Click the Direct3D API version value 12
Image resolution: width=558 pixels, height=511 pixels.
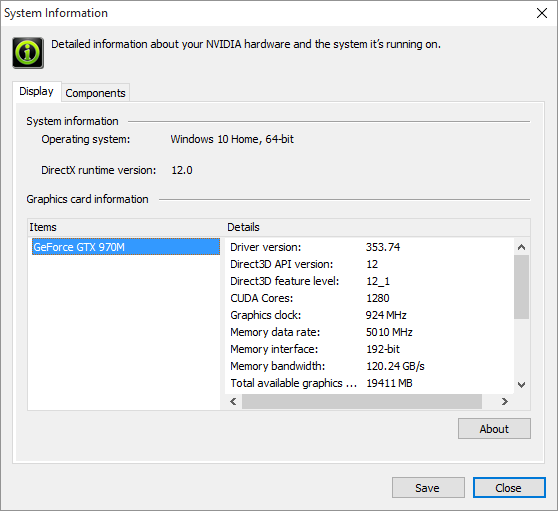(x=372, y=264)
